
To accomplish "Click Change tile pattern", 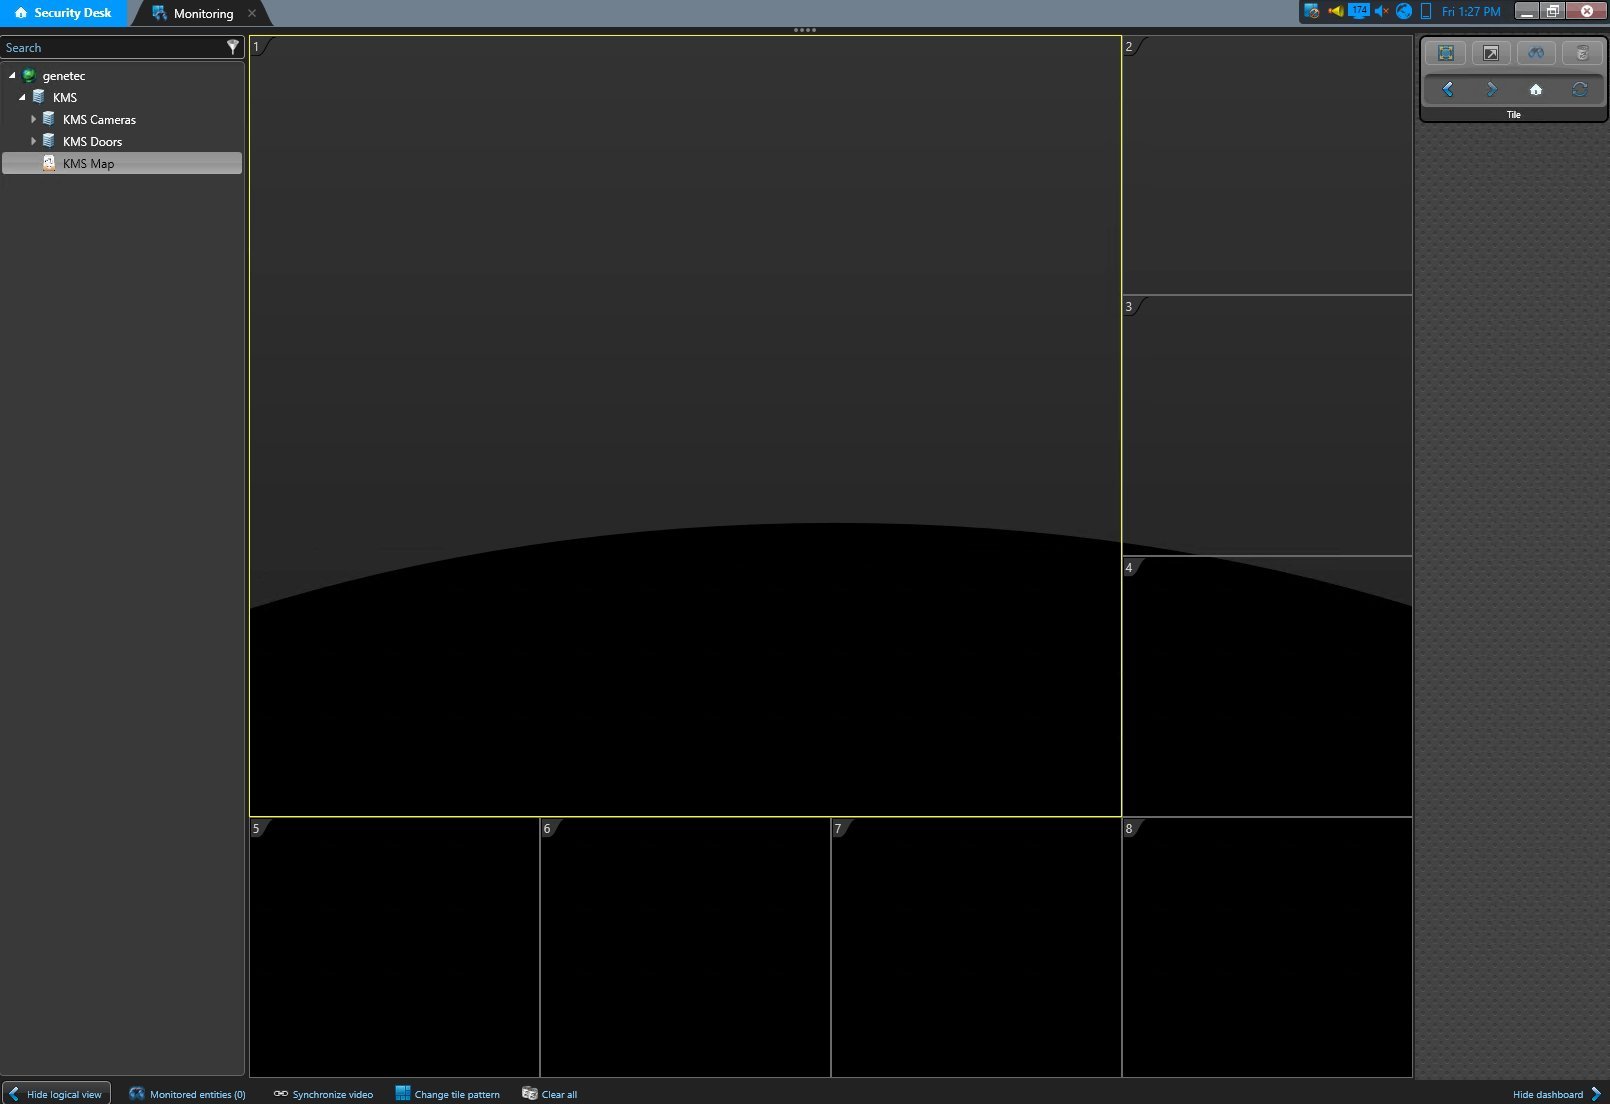I will (447, 1094).
